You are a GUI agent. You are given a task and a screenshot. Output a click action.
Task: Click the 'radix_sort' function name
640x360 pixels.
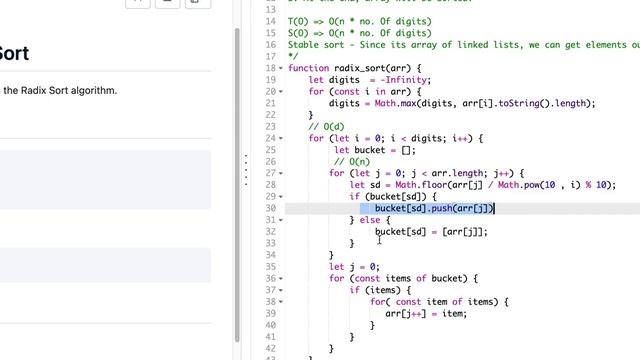(x=360, y=68)
